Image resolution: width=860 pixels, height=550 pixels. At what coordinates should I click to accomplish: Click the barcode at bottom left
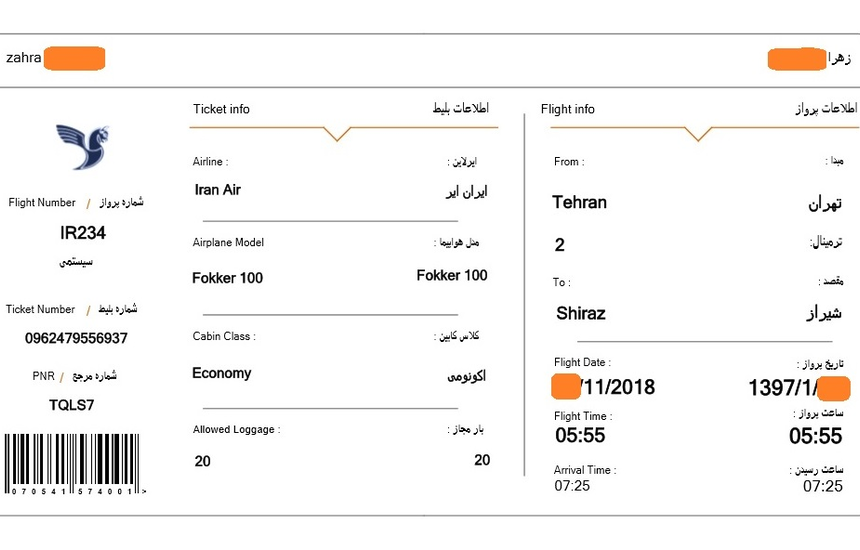(x=73, y=464)
